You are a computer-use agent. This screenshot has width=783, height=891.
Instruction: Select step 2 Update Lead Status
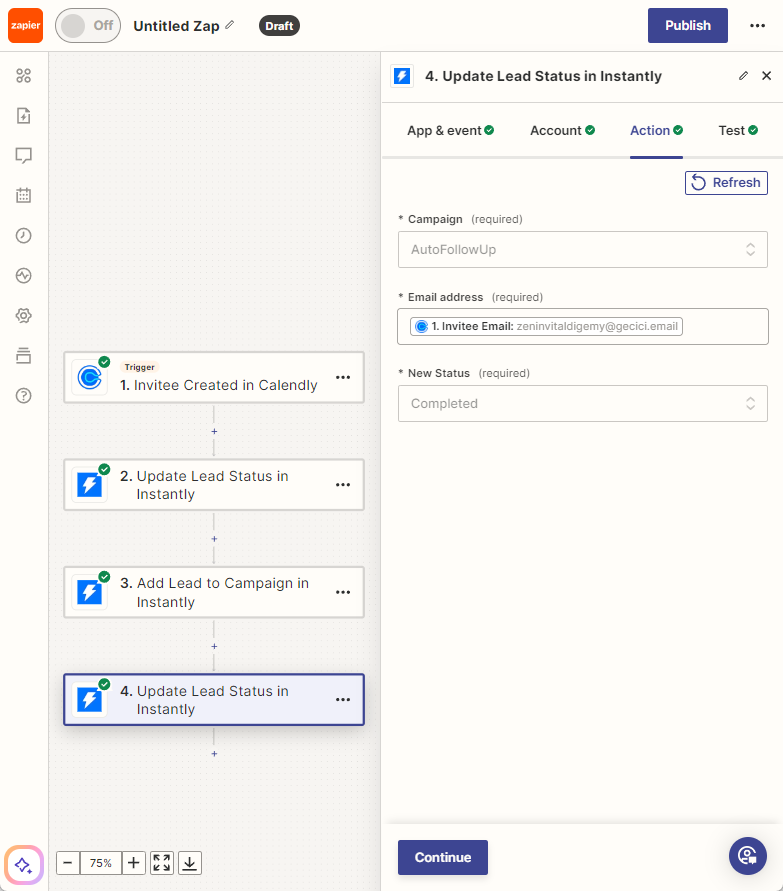click(x=214, y=485)
